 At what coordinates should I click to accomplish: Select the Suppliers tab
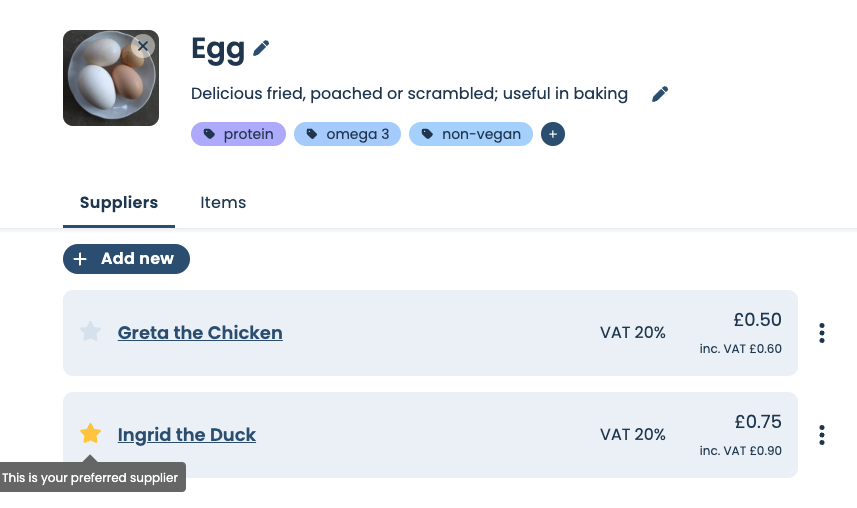(118, 202)
